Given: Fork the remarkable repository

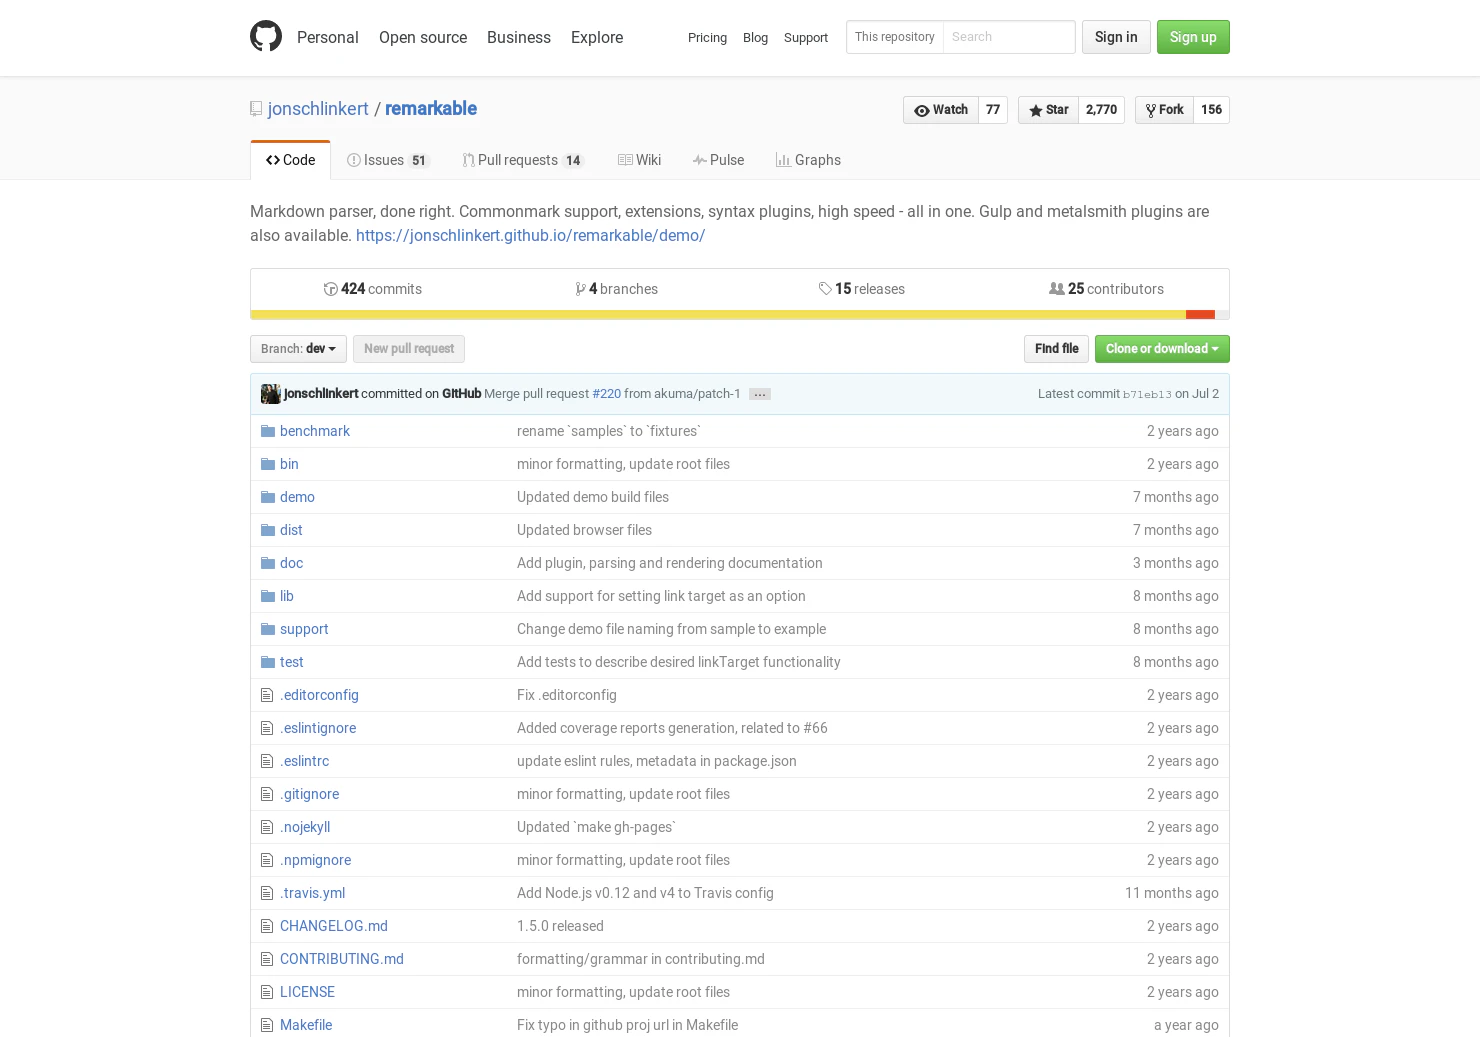Looking at the screenshot, I should (x=1164, y=110).
